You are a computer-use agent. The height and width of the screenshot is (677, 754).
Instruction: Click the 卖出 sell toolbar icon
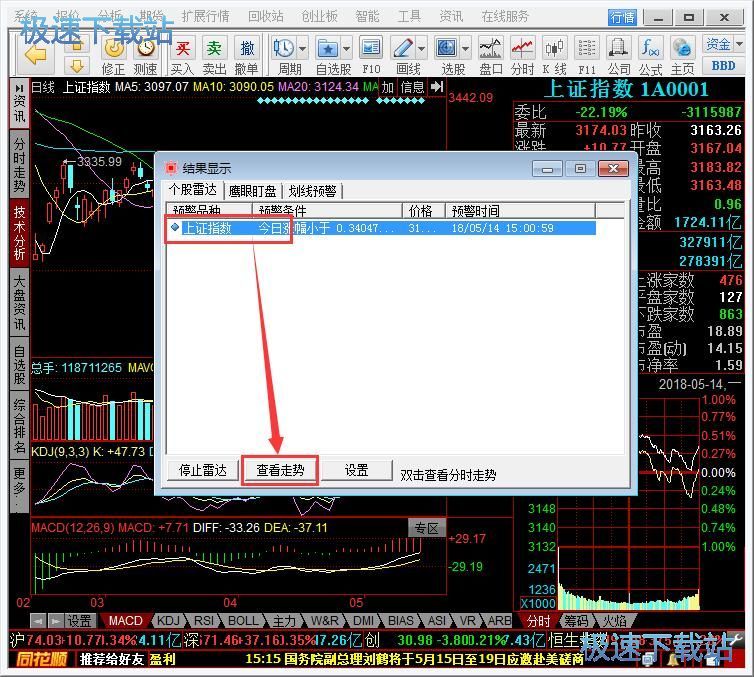(214, 55)
